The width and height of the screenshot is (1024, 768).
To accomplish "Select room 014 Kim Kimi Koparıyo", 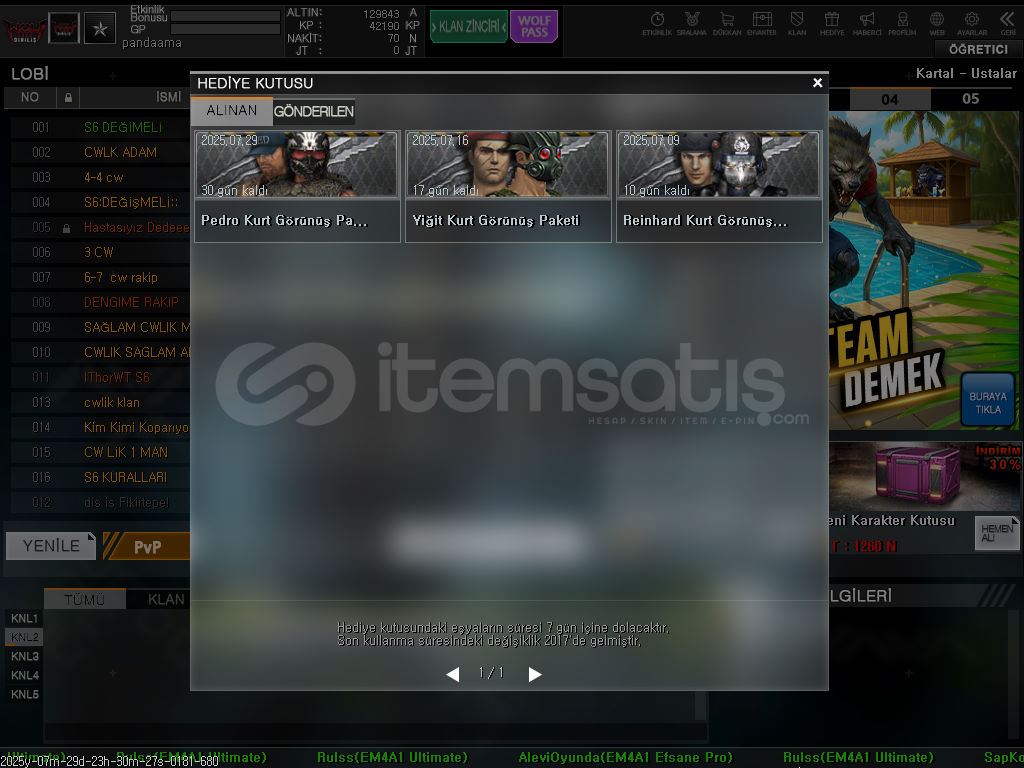I will tap(100, 427).
